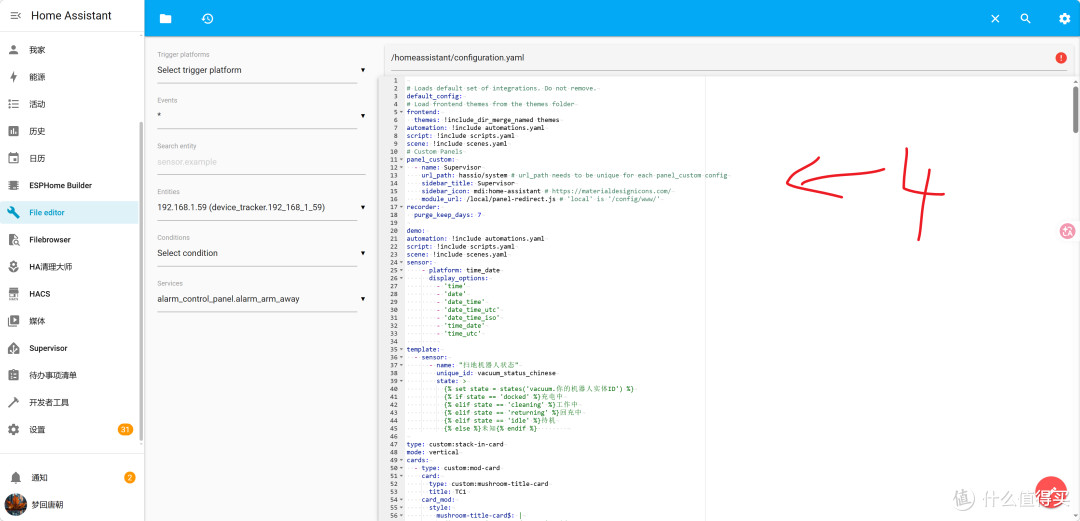Open the 待办事项清单 to-do list
This screenshot has width=1080, height=521.
(x=69, y=375)
